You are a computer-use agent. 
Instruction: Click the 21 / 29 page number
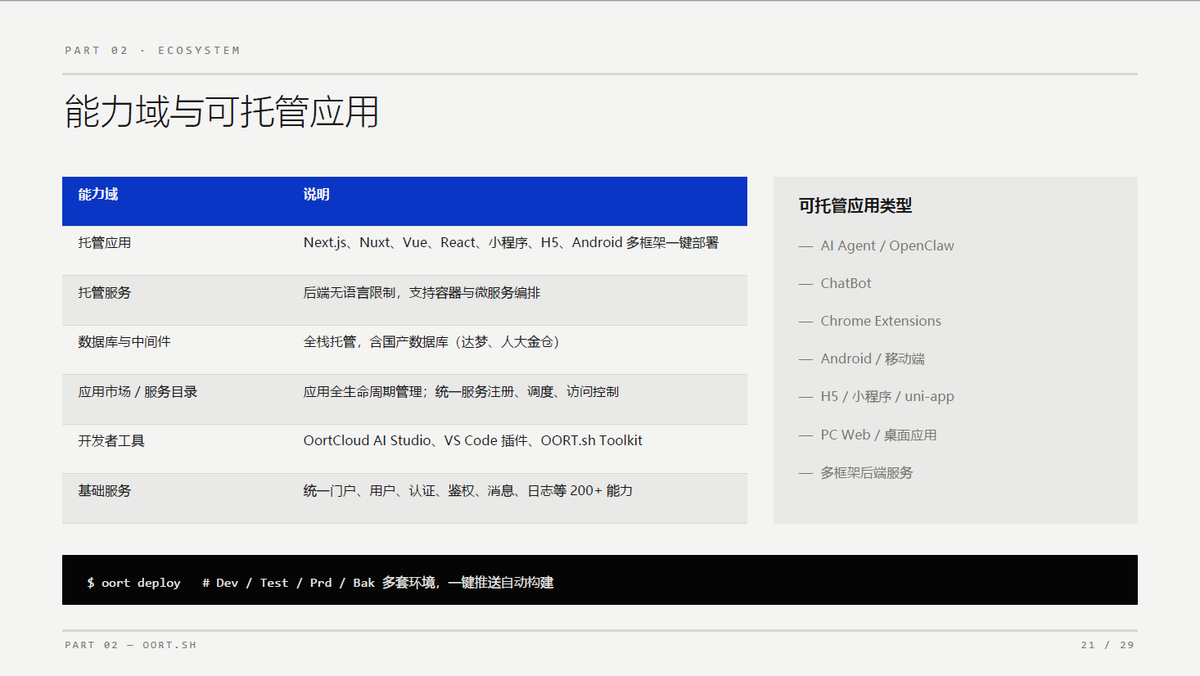coord(1107,645)
